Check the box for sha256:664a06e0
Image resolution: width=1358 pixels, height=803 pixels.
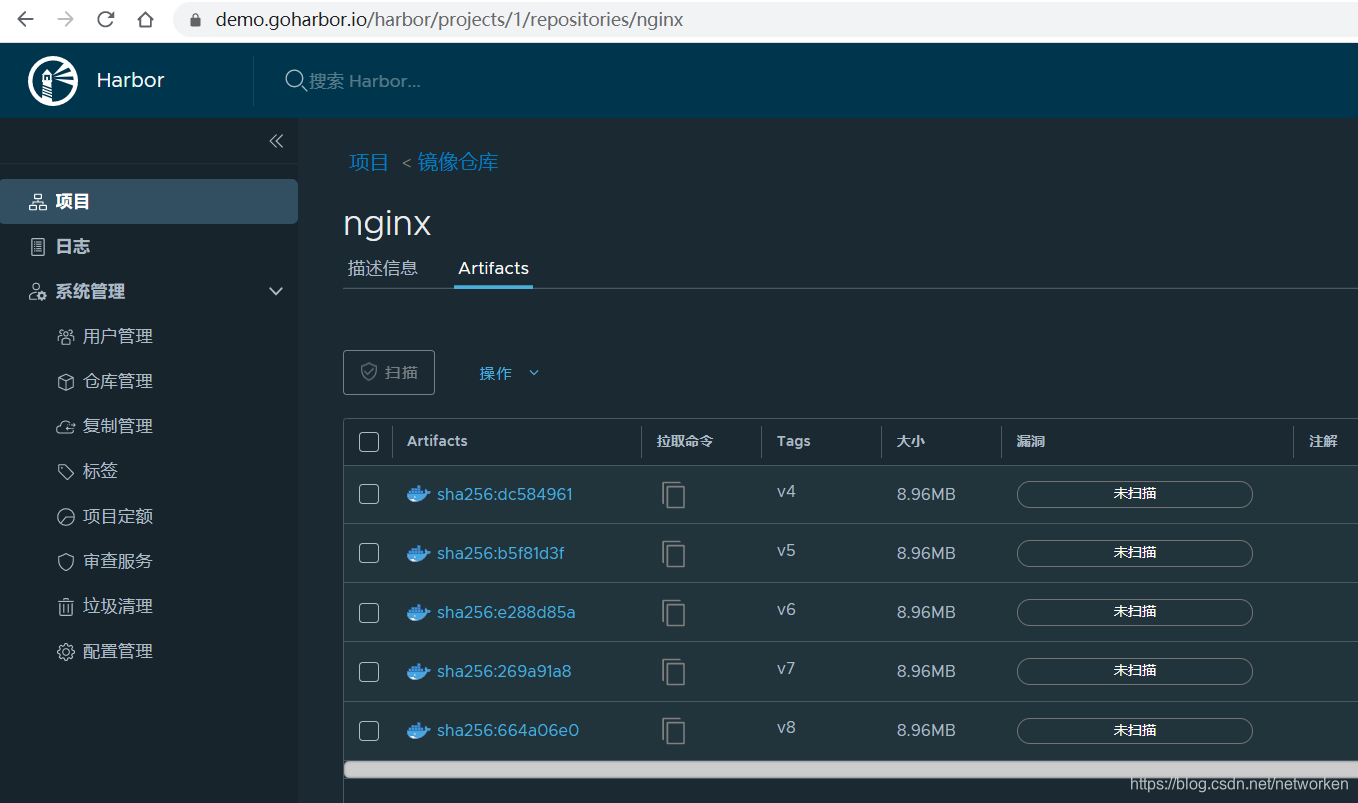[x=369, y=731]
